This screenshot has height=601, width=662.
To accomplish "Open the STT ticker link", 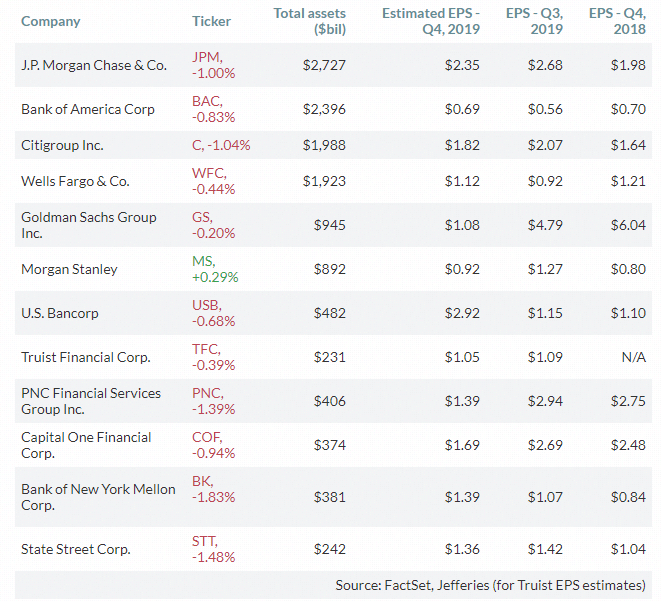I will click(x=206, y=541).
